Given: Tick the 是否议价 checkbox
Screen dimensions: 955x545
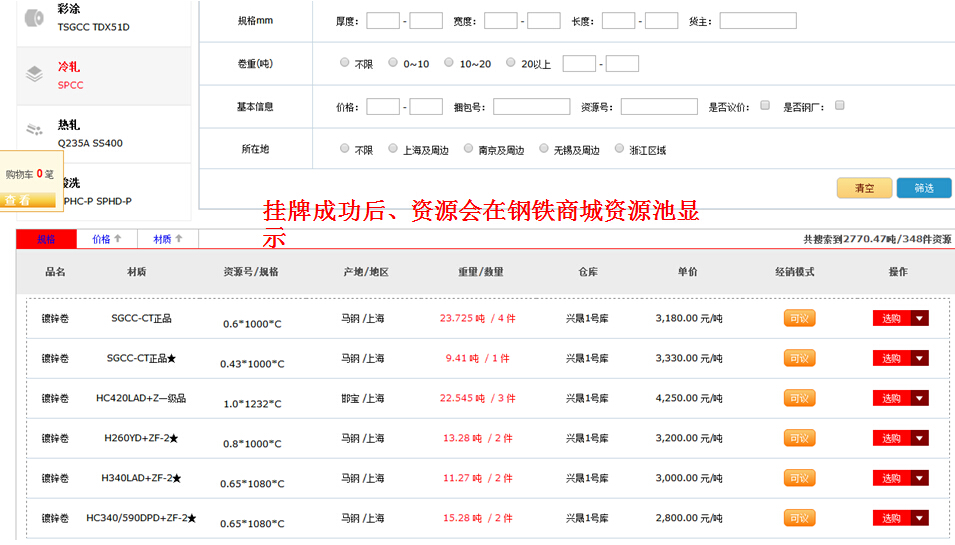Looking at the screenshot, I should point(765,105).
